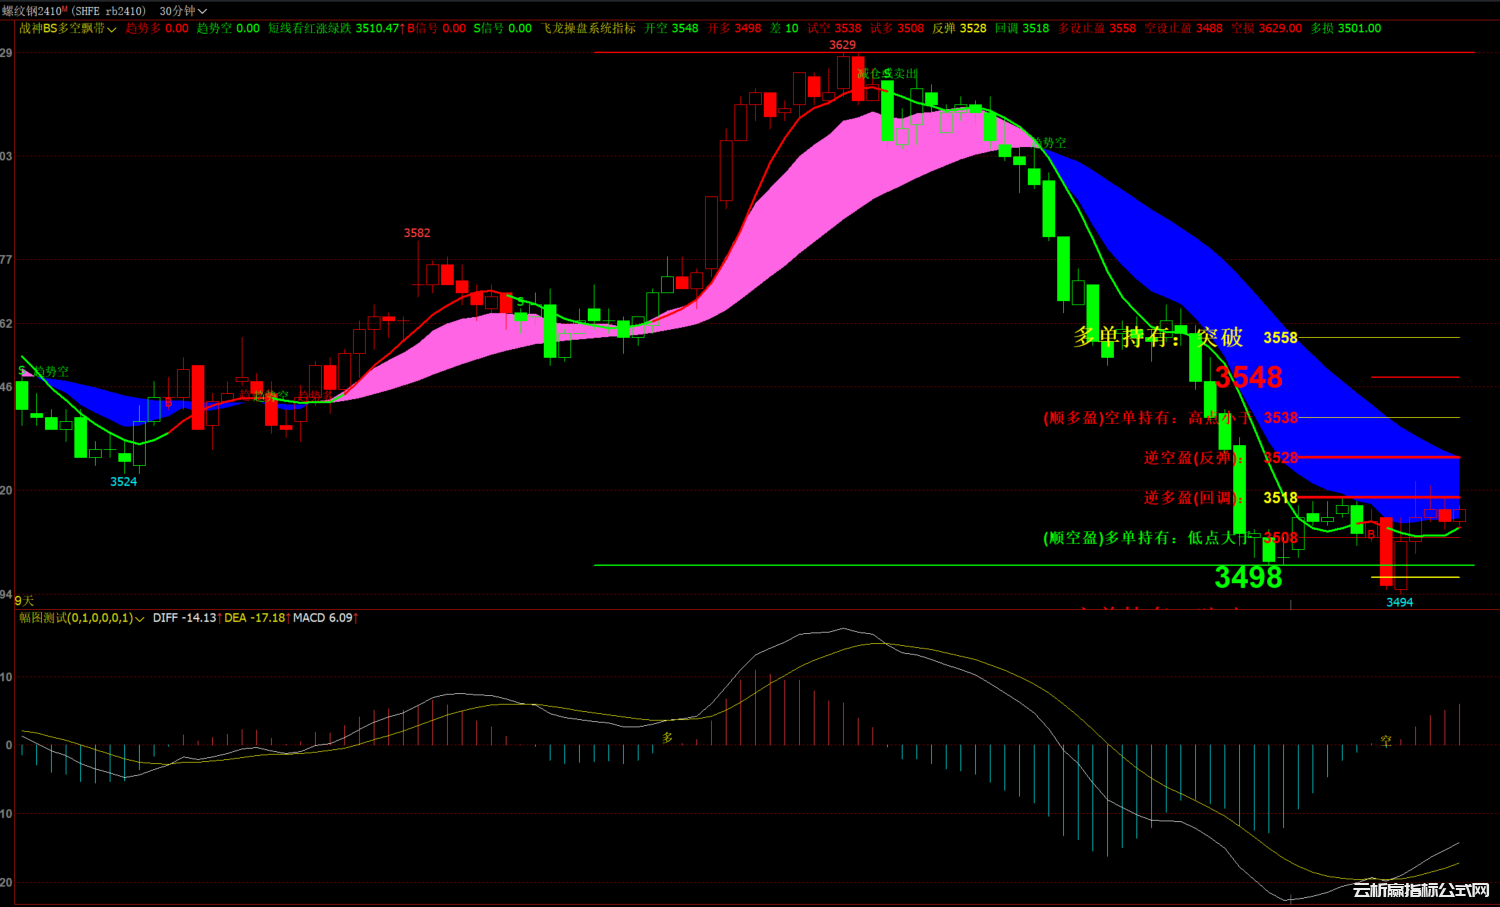Click the 逆多盈(回调) annotation

coord(1195,498)
